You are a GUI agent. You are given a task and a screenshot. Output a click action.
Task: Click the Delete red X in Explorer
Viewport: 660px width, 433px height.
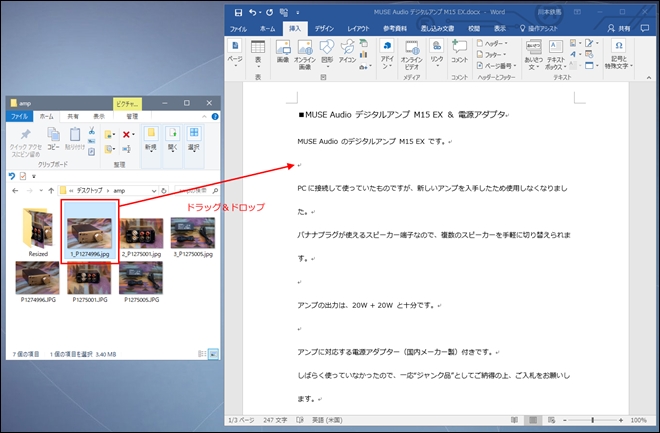(126, 133)
